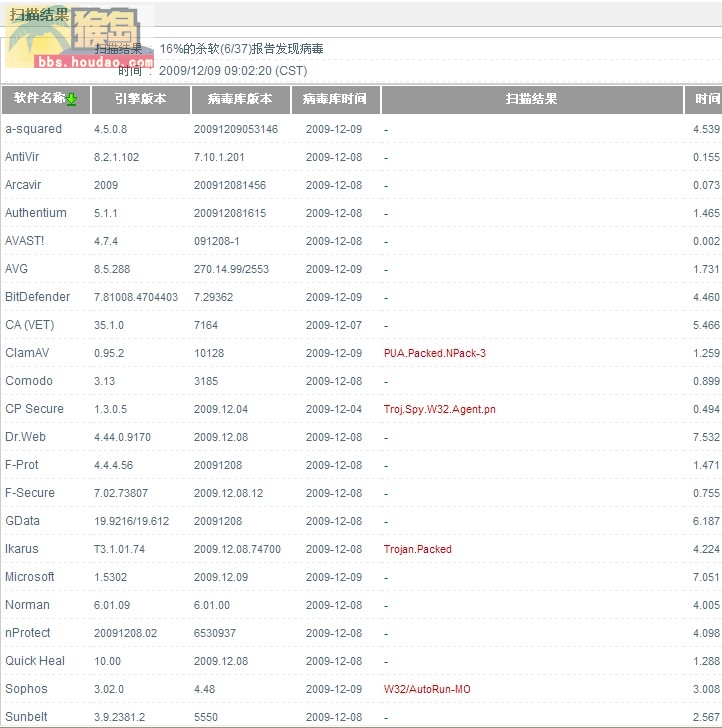The height and width of the screenshot is (728, 722).
Task: Select the F-Prot software name
Action: (22, 465)
